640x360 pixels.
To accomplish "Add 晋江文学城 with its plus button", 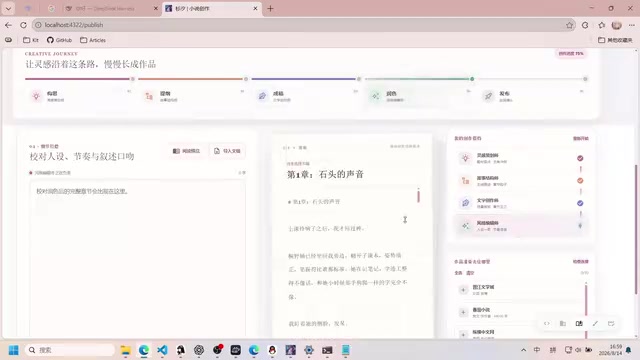I will 463,290.
